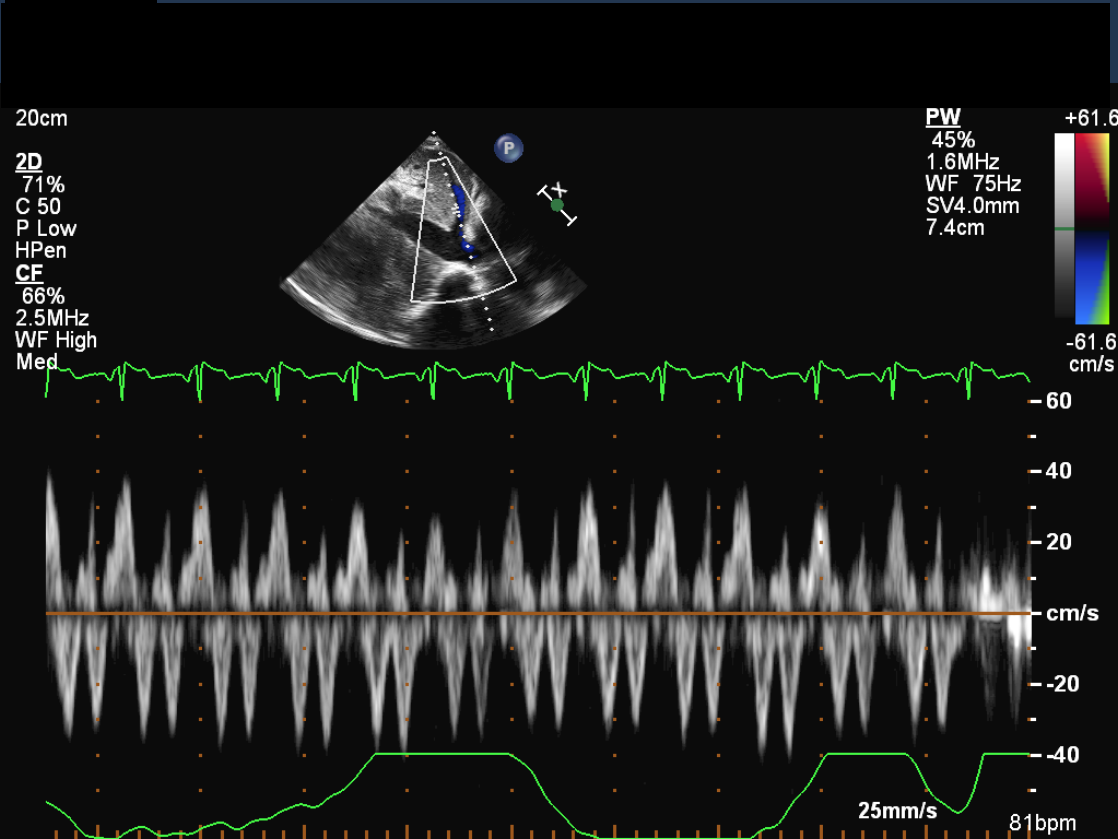Screen dimensions: 1118x839
Task: Click the 20cm depth label
Action: [x=41, y=118]
